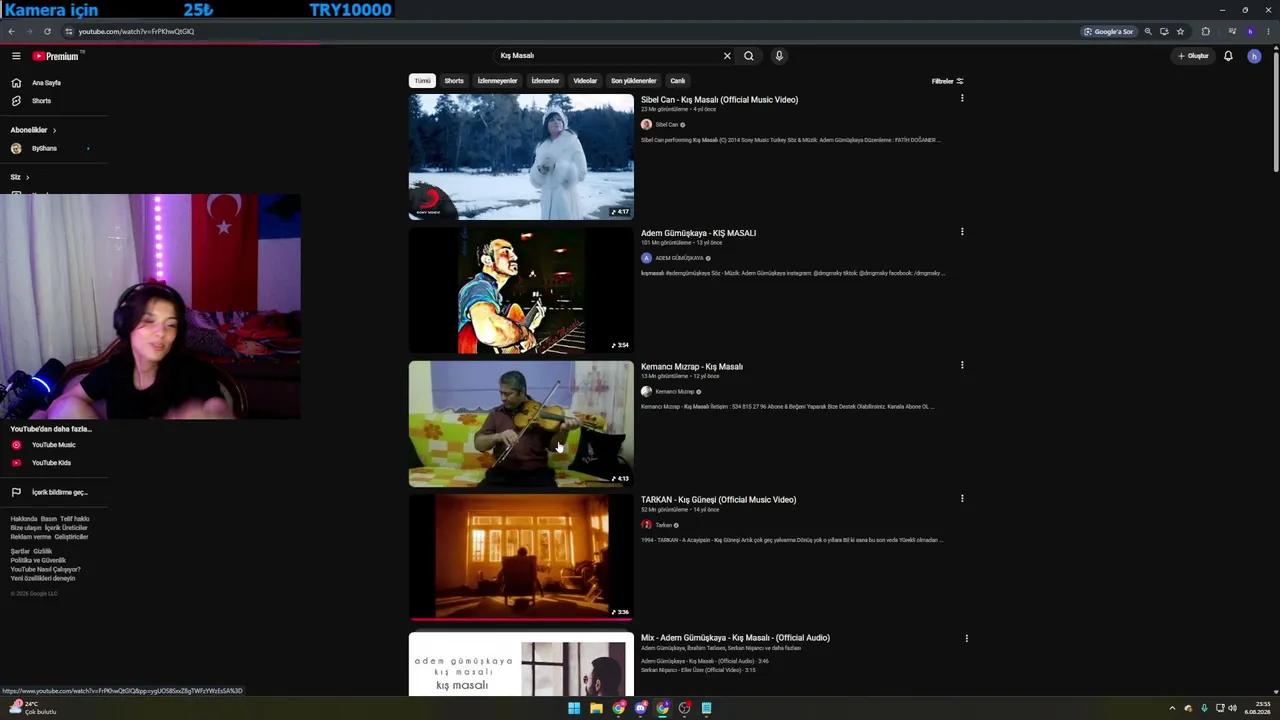This screenshot has height=720, width=1280.
Task: Open Discord from the taskbar
Action: point(641,708)
